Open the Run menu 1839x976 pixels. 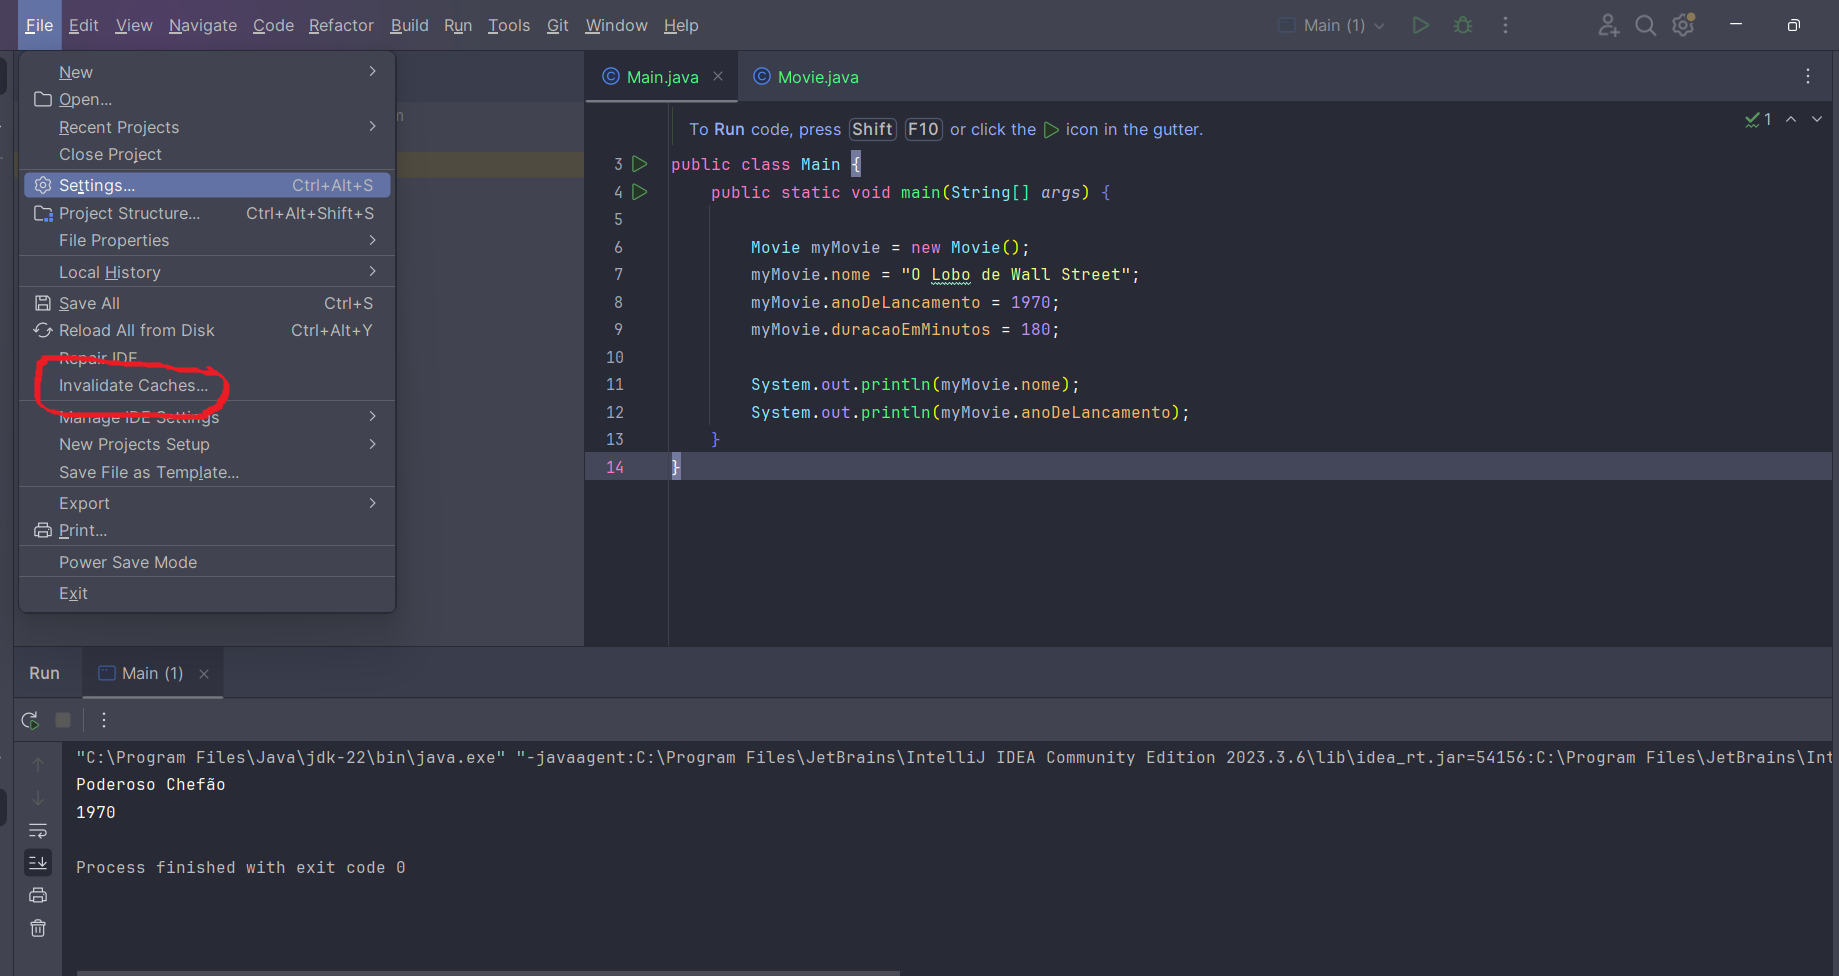click(x=458, y=25)
